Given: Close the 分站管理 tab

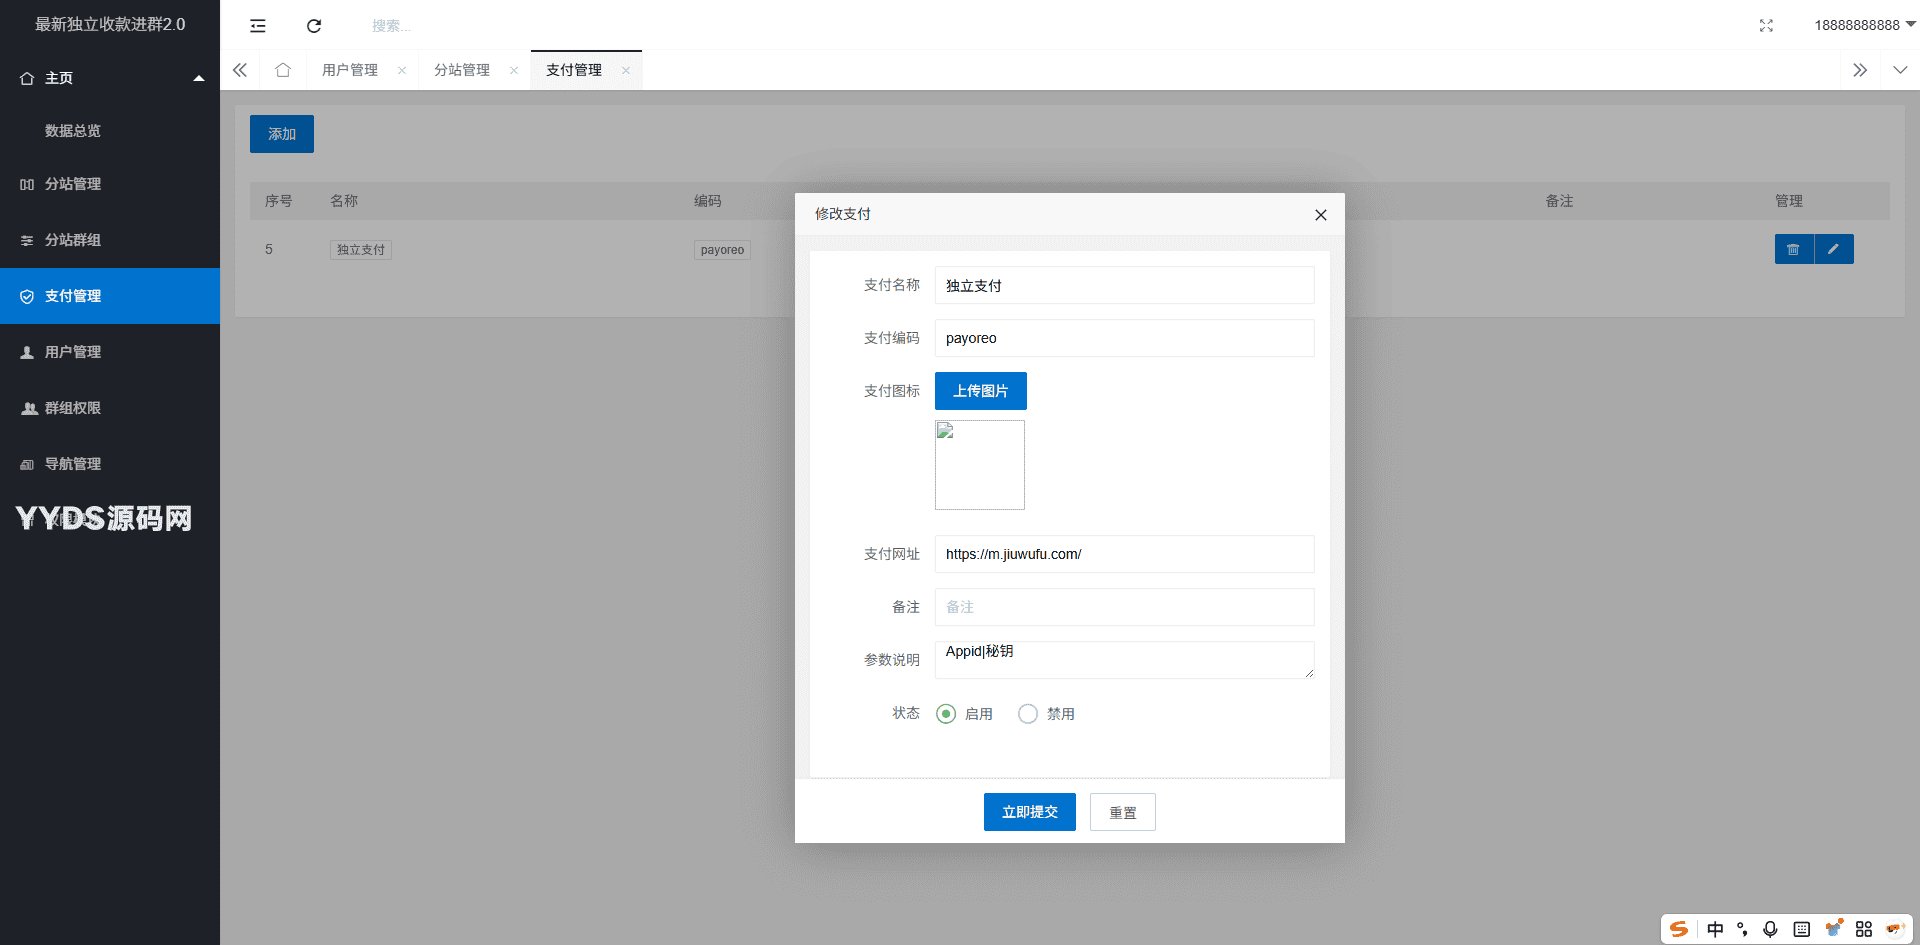Looking at the screenshot, I should pos(514,70).
